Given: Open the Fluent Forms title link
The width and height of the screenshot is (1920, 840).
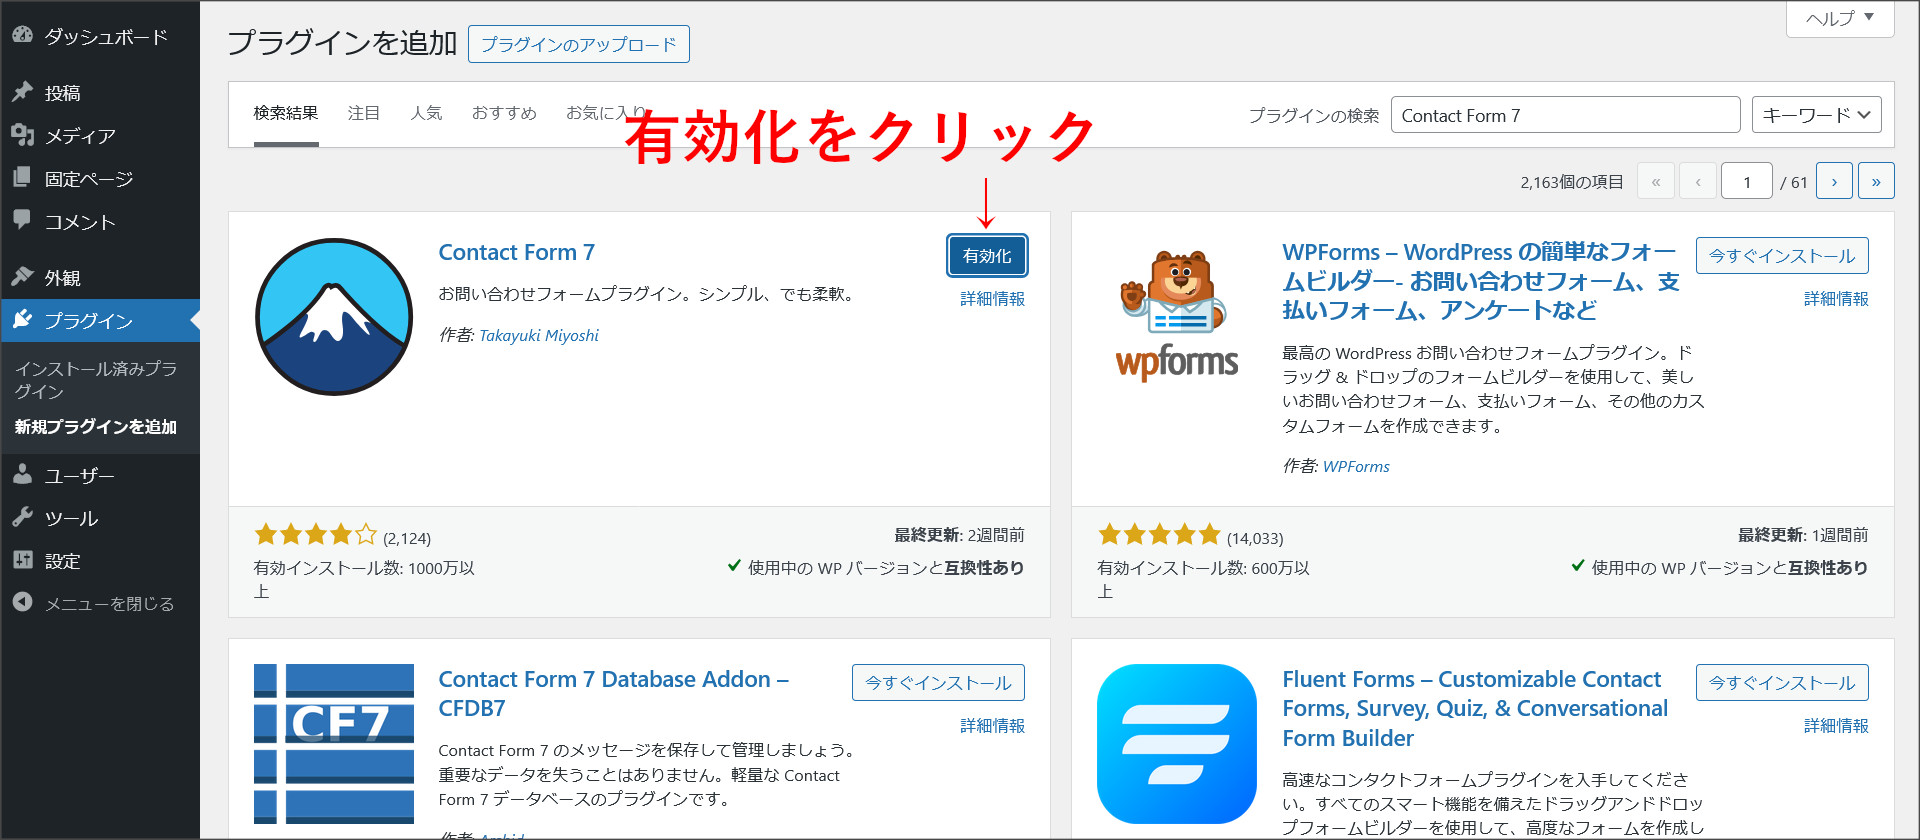Looking at the screenshot, I should click(1475, 708).
